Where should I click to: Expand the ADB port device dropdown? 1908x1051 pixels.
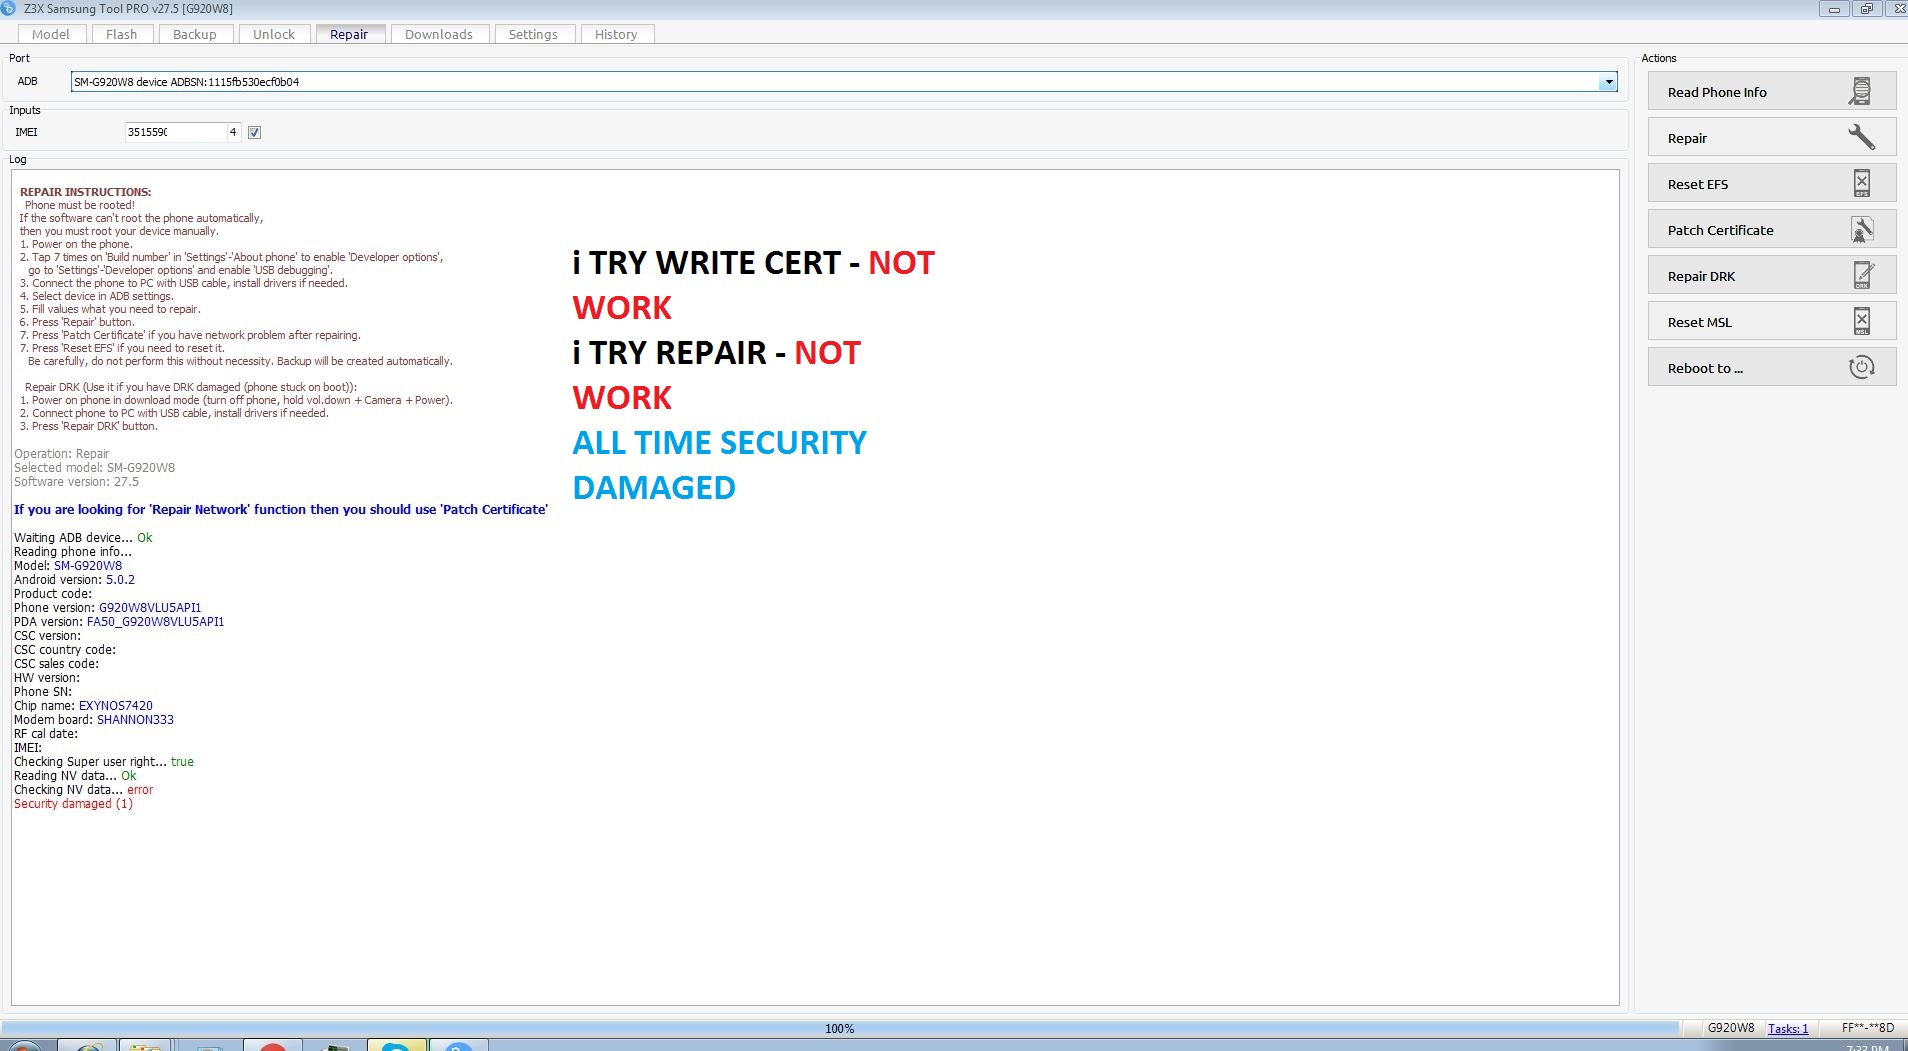tap(1608, 82)
